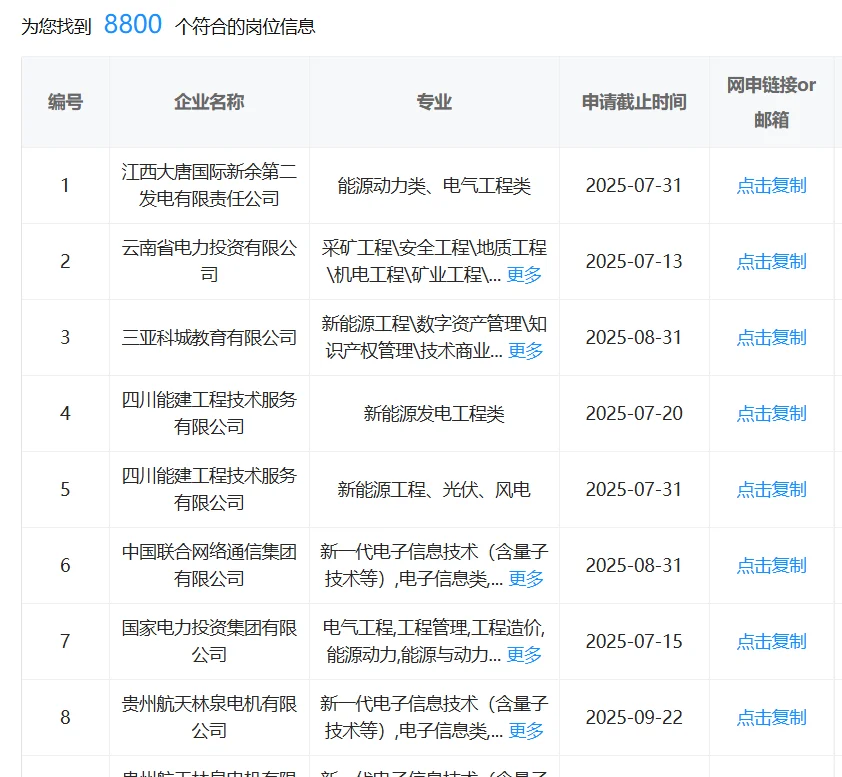
Task: Click major cell 新能源工程、光伏、风电
Action: click(x=434, y=490)
